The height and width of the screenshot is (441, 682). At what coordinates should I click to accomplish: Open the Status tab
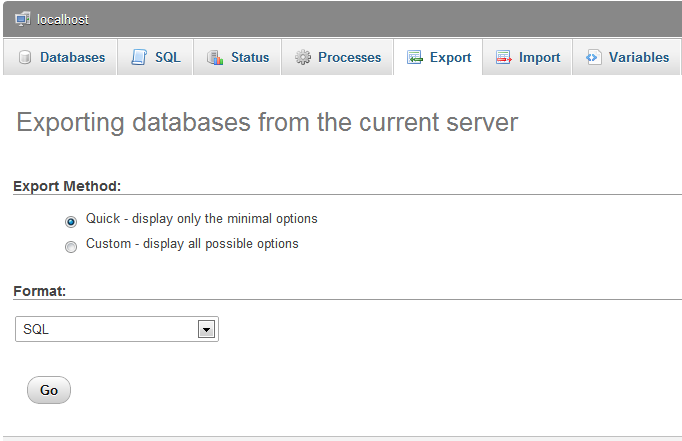[x=237, y=57]
